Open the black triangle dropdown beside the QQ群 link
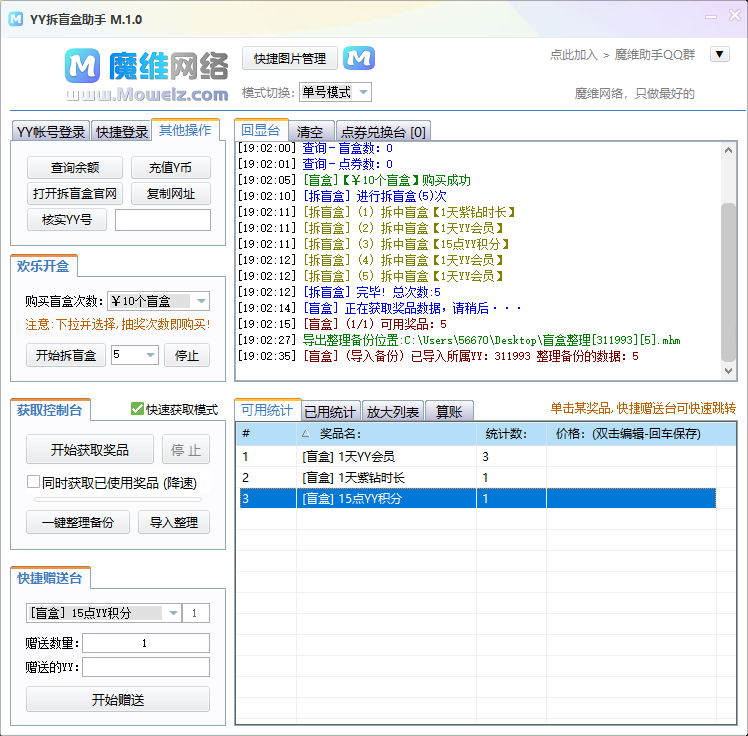This screenshot has width=748, height=736. pyautogui.click(x=719, y=54)
